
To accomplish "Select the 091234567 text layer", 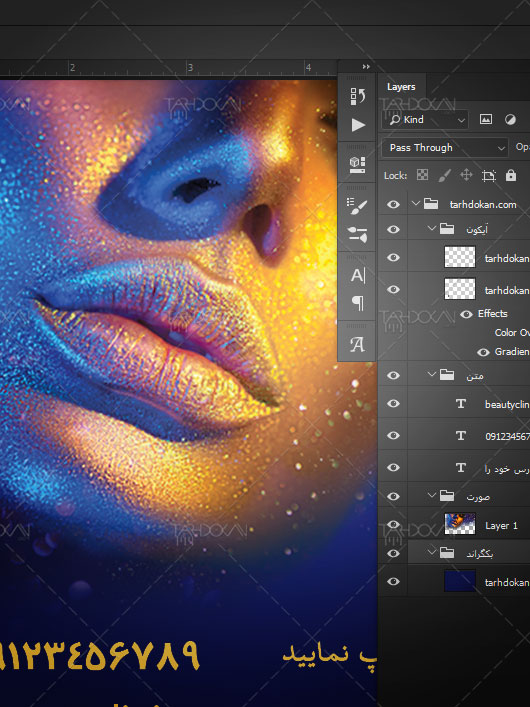I will click(507, 436).
